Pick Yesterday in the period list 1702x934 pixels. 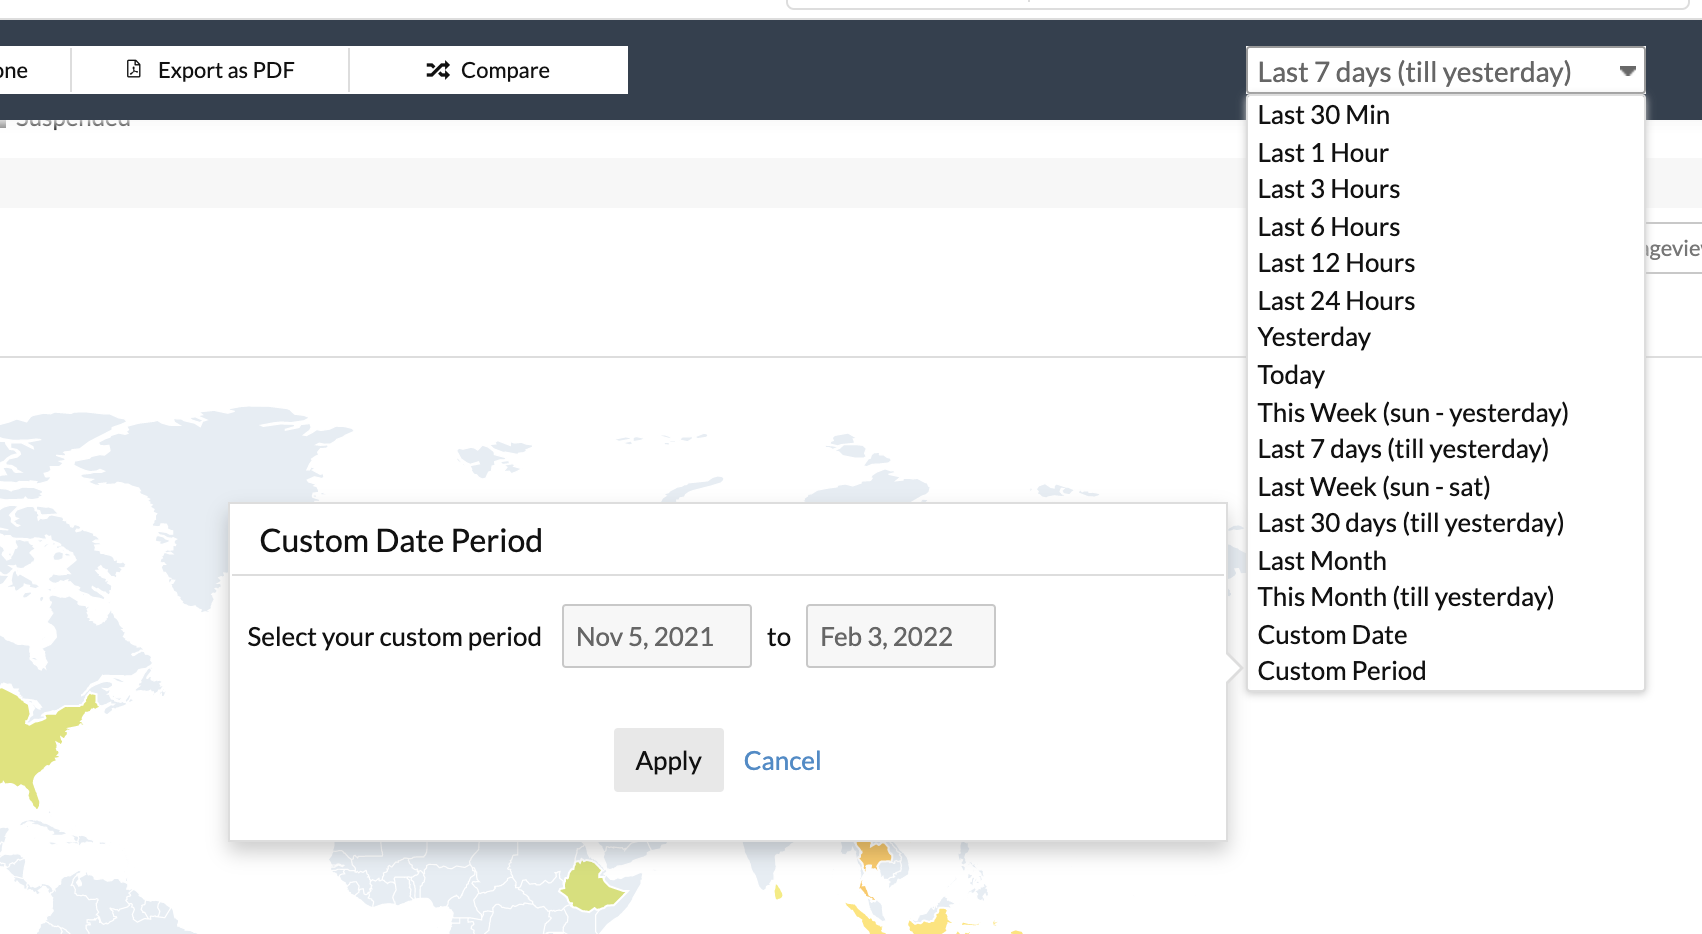point(1313,337)
